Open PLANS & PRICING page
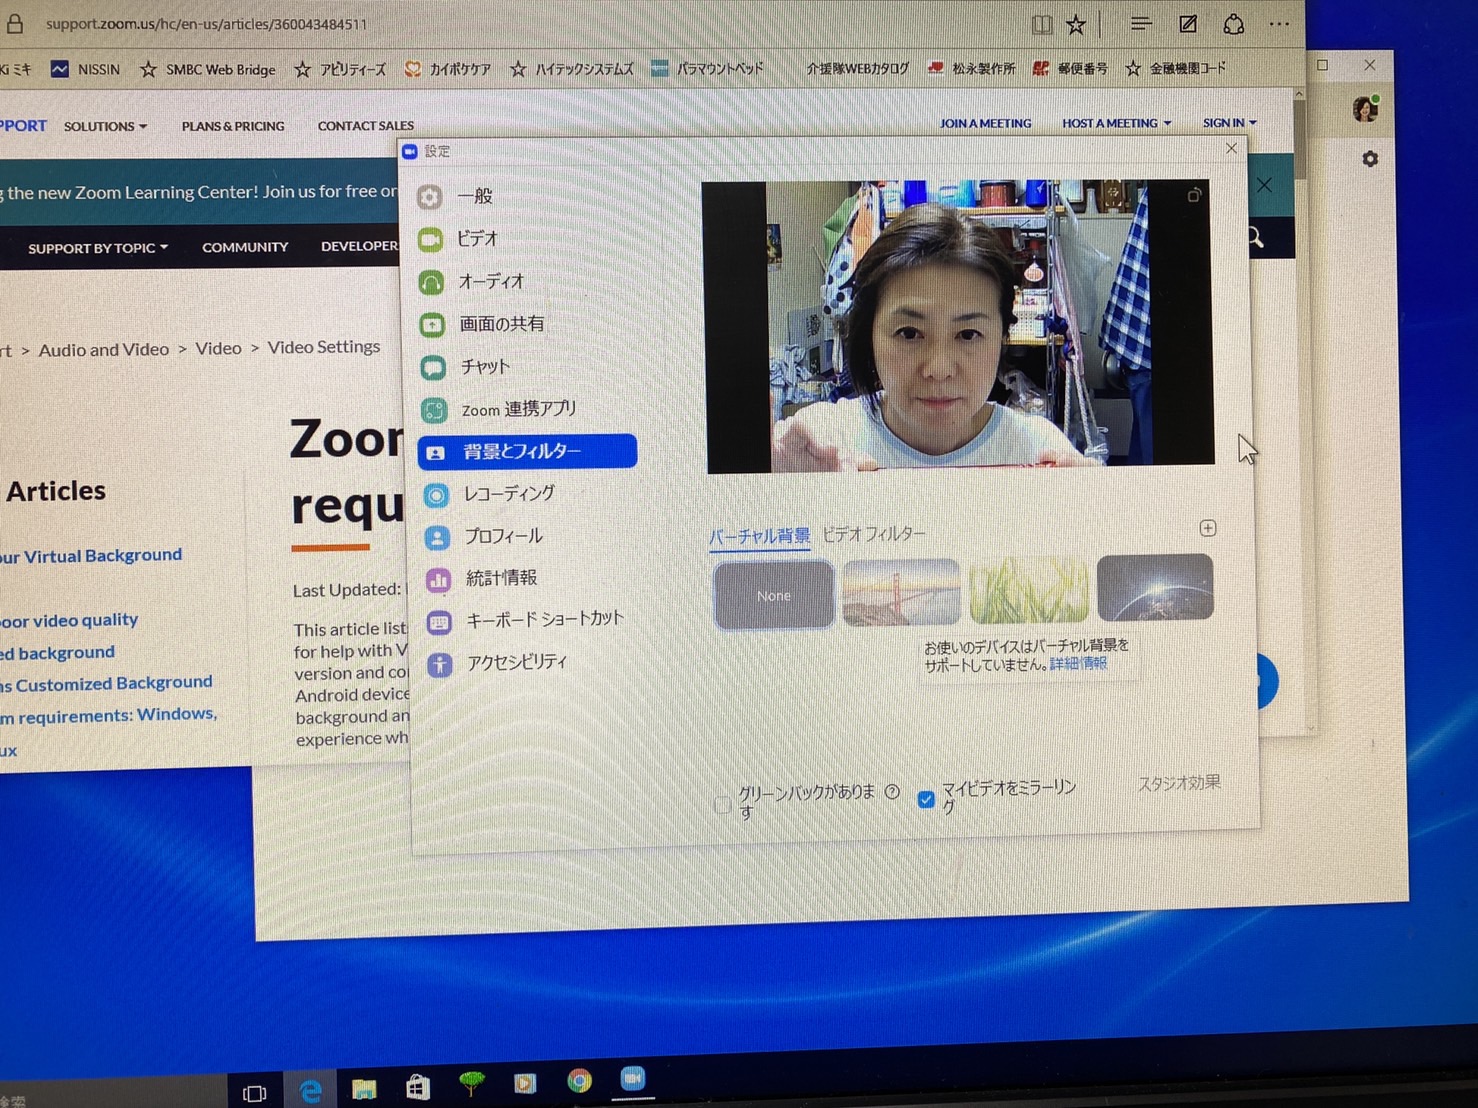The width and height of the screenshot is (1478, 1108). (233, 127)
